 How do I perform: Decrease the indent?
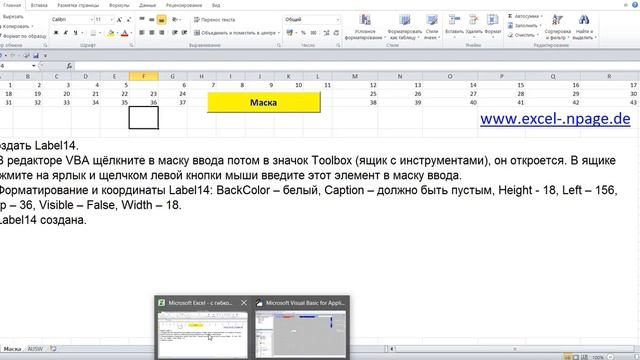click(175, 33)
